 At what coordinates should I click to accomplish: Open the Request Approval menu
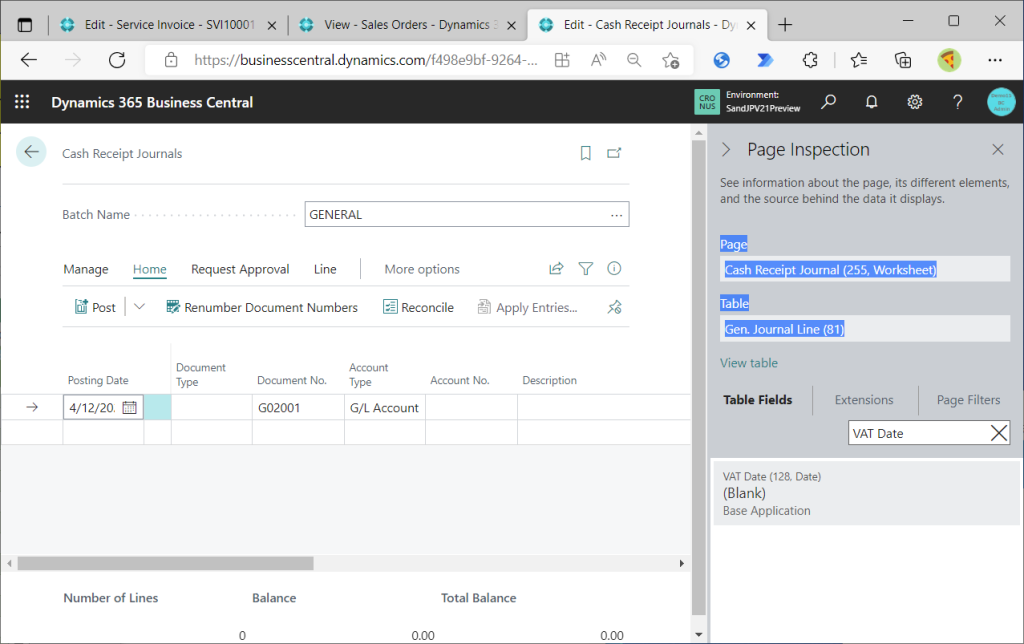pyautogui.click(x=240, y=269)
